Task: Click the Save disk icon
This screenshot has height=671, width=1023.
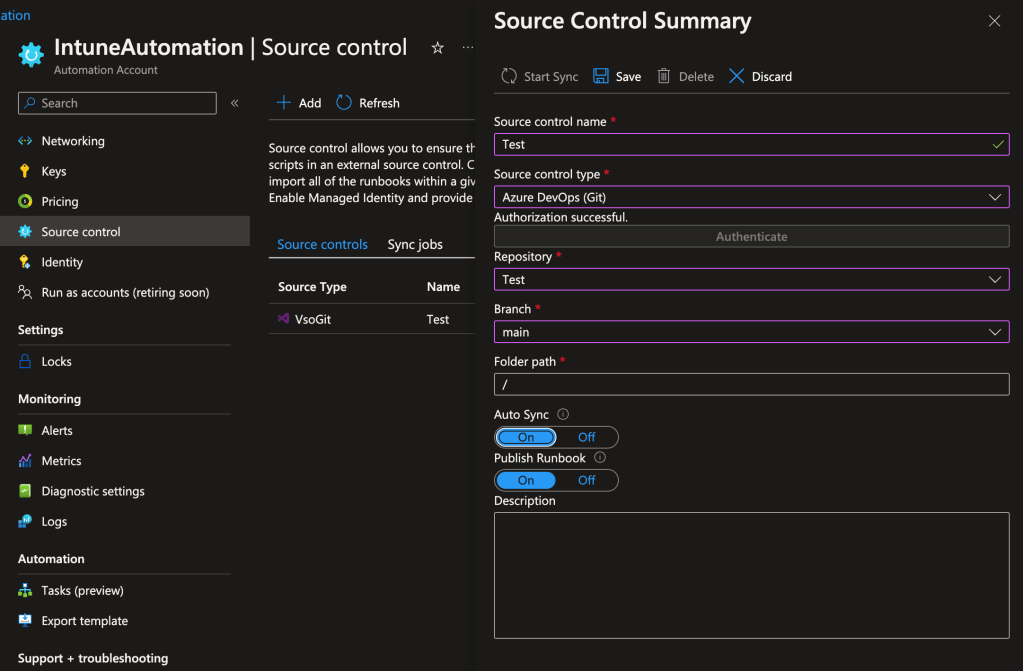Action: point(601,76)
